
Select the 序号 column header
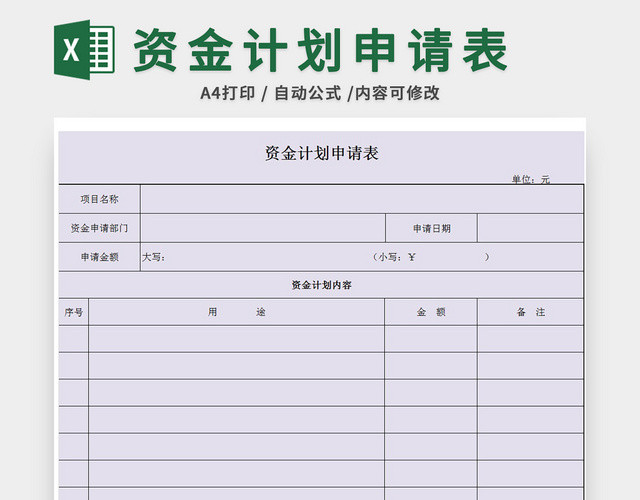tap(73, 312)
